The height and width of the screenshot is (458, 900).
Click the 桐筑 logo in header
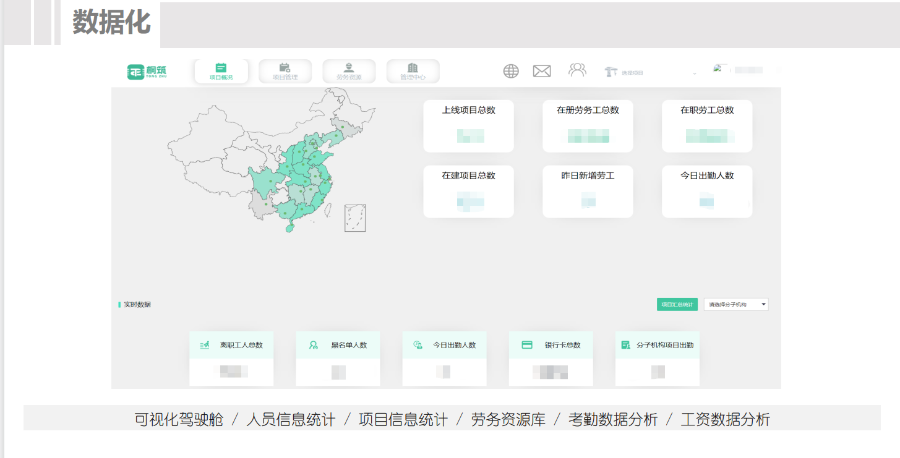point(147,71)
